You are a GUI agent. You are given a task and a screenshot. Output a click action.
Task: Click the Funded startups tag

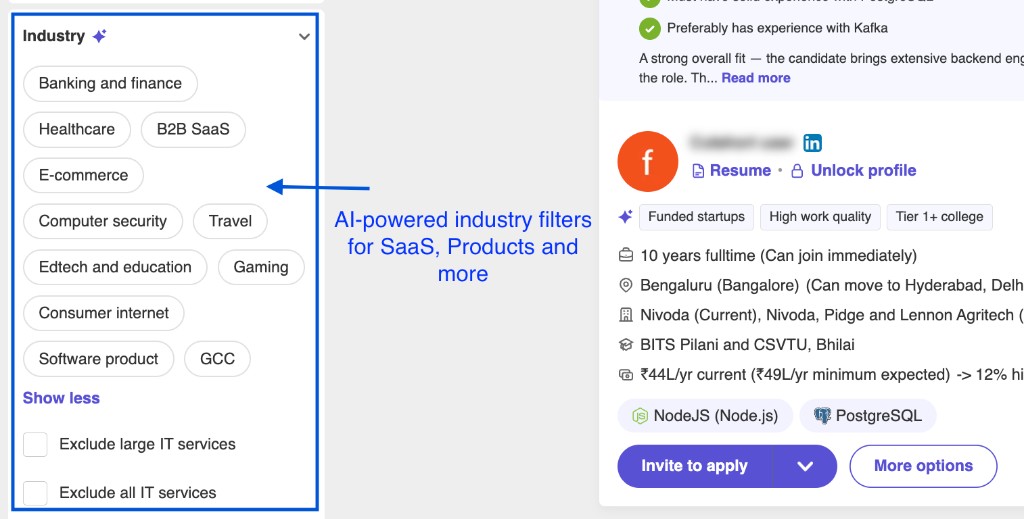coord(696,217)
